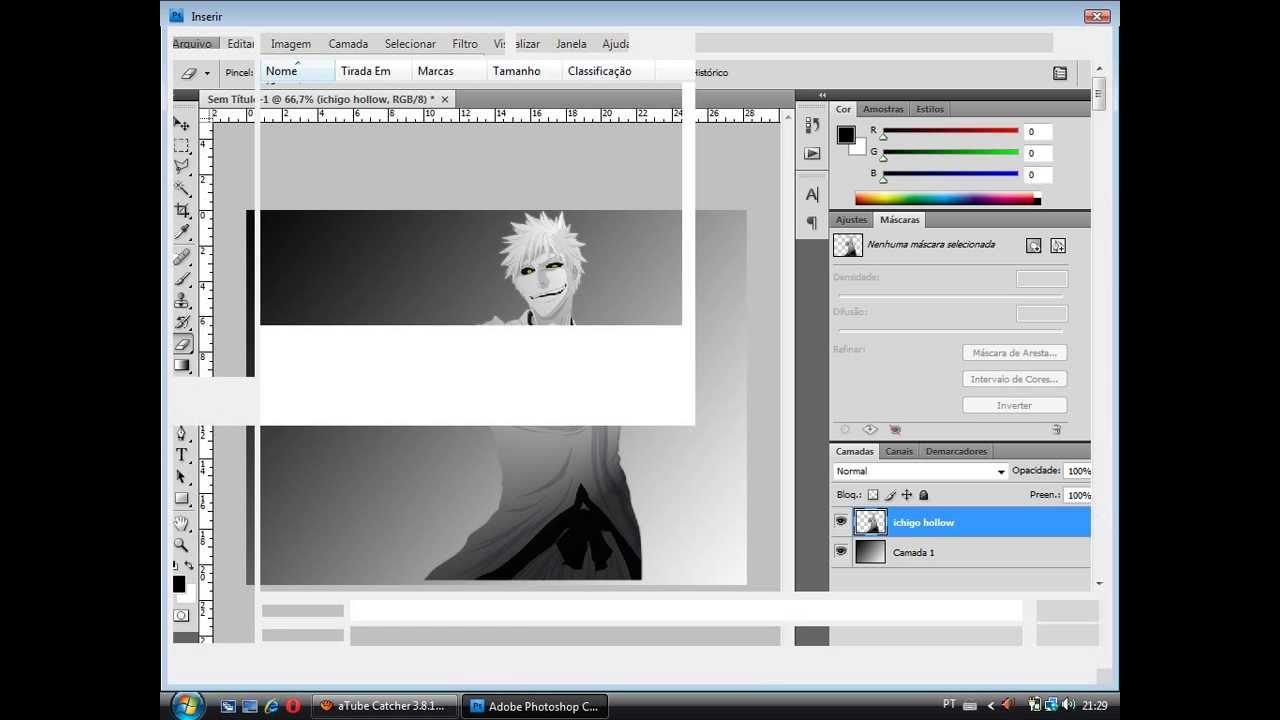This screenshot has height=720, width=1280.
Task: Select the ichigo hollow layer thumbnail
Action: pos(871,522)
